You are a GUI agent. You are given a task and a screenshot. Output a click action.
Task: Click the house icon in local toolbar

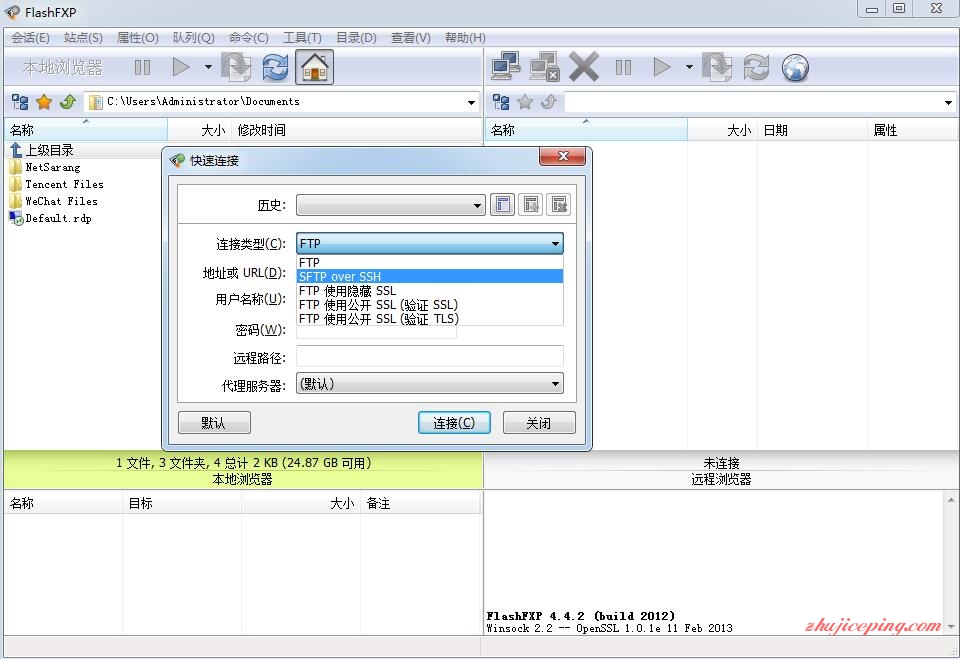[x=315, y=67]
